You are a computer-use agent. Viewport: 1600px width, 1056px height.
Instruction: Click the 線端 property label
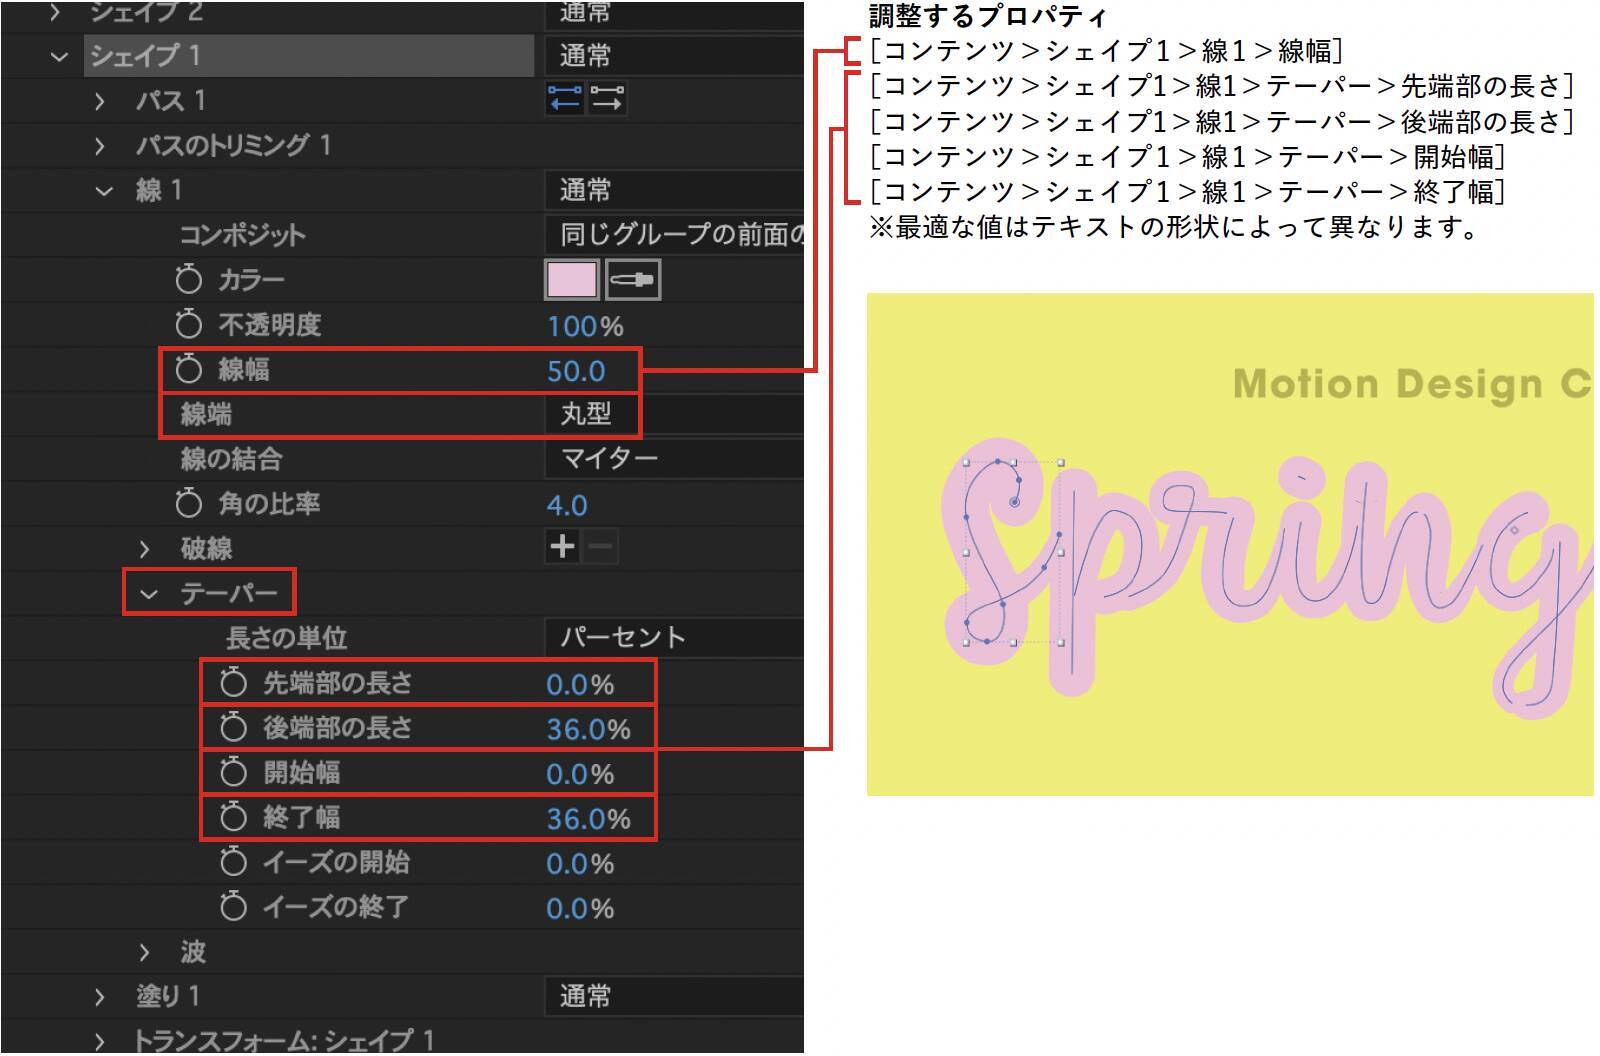pyautogui.click(x=206, y=414)
